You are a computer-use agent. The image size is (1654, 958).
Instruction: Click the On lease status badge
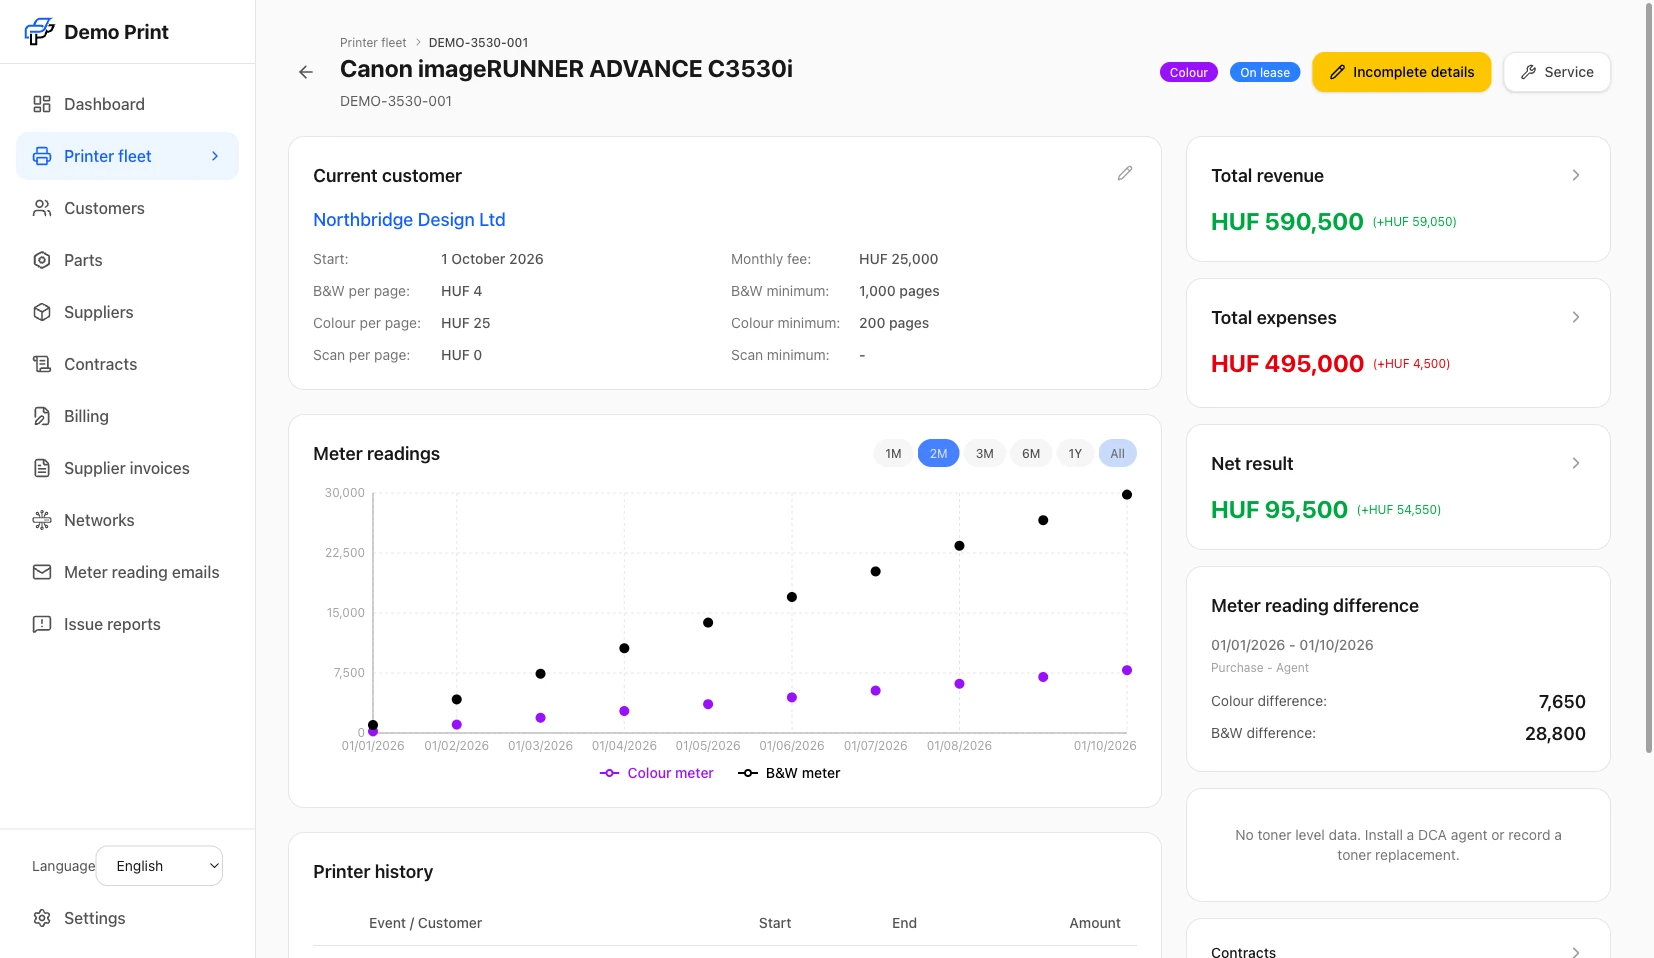[1265, 72]
